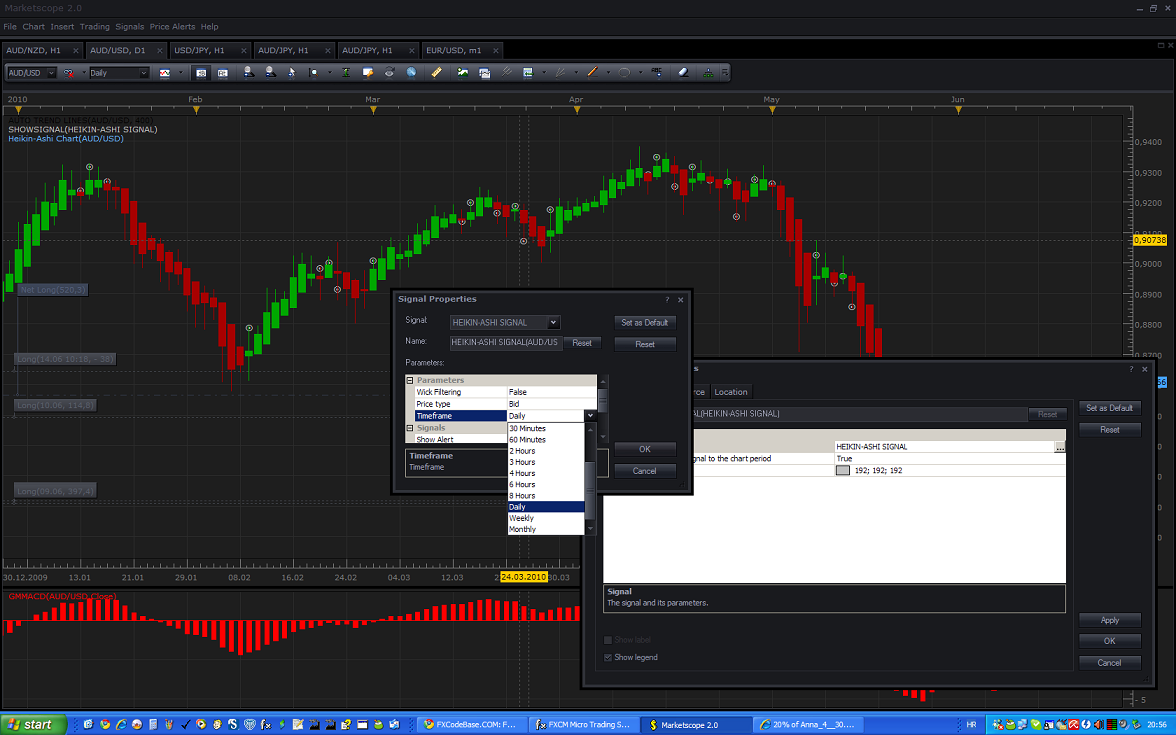Click Cancel in the rear dialog
This screenshot has width=1176, height=735.
click(x=1110, y=663)
